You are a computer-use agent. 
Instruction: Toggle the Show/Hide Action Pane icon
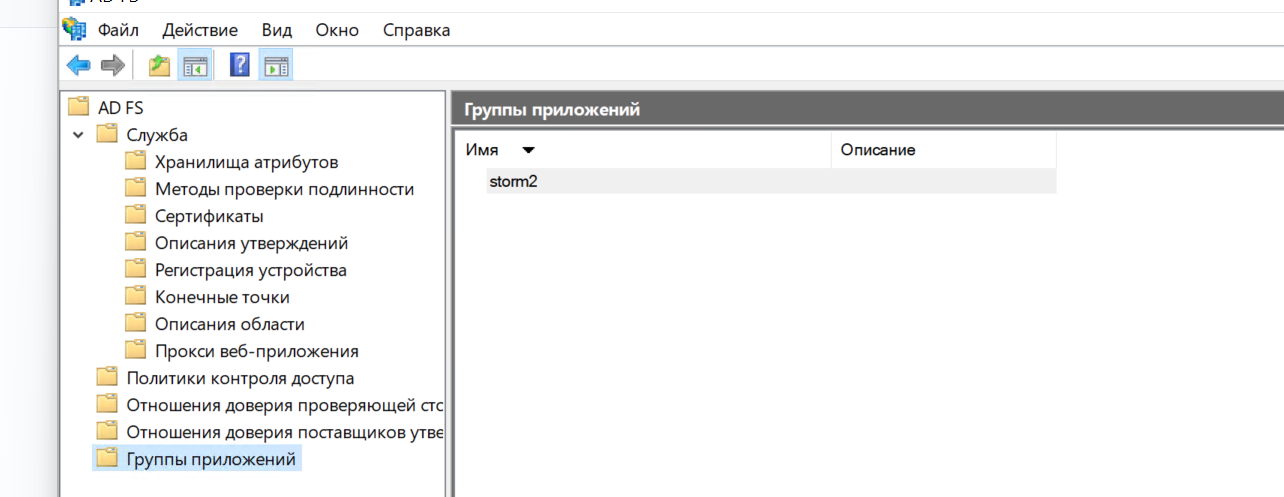point(276,66)
